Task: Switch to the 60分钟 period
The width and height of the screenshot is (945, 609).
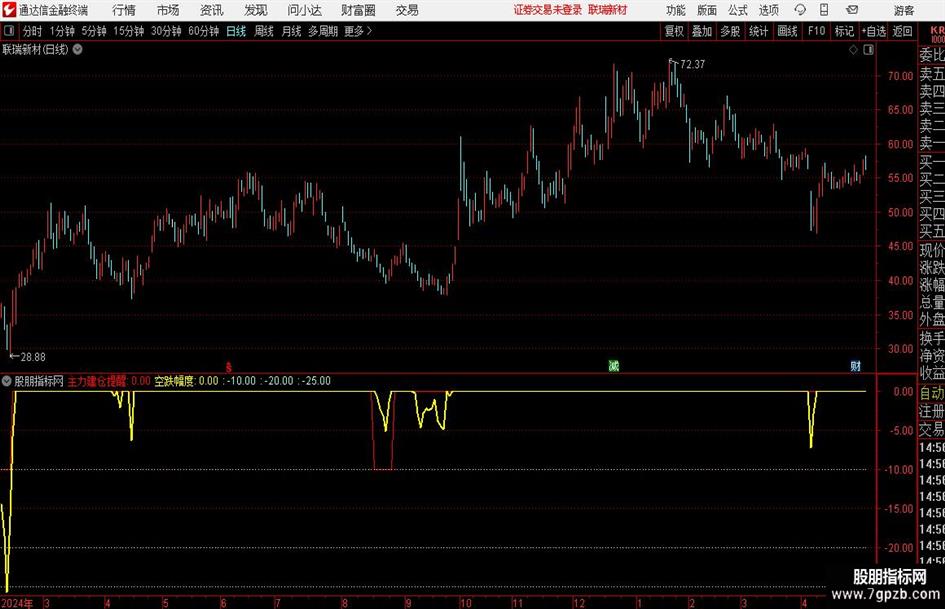Action: [x=204, y=31]
